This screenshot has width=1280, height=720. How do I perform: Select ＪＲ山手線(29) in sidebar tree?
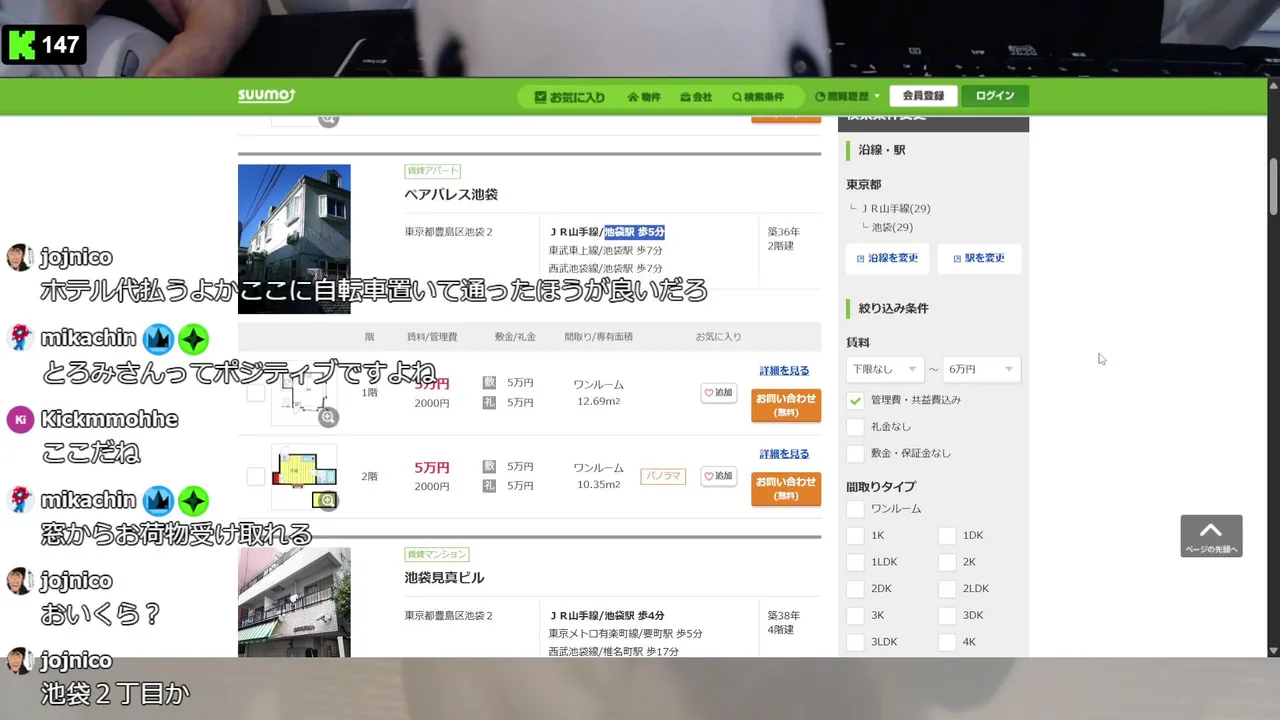[x=896, y=209]
